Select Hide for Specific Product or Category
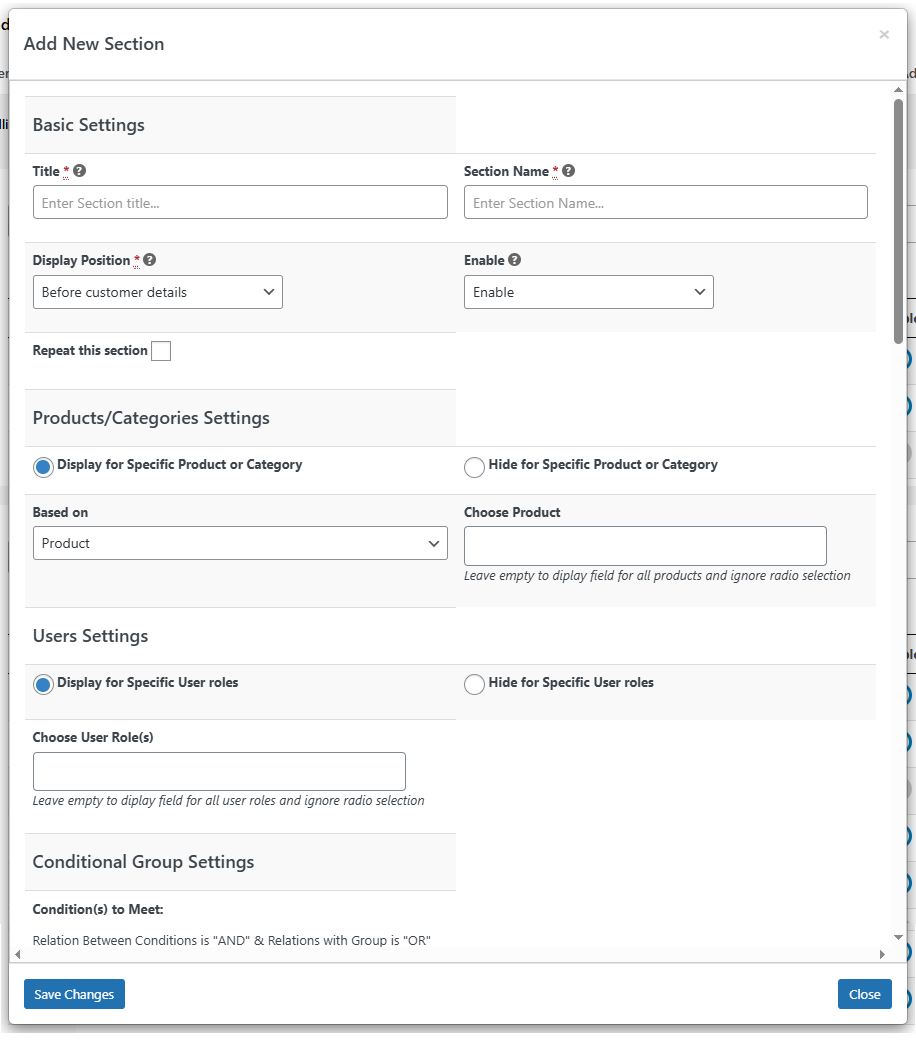Screen dimensions: 916x1042 (474, 467)
